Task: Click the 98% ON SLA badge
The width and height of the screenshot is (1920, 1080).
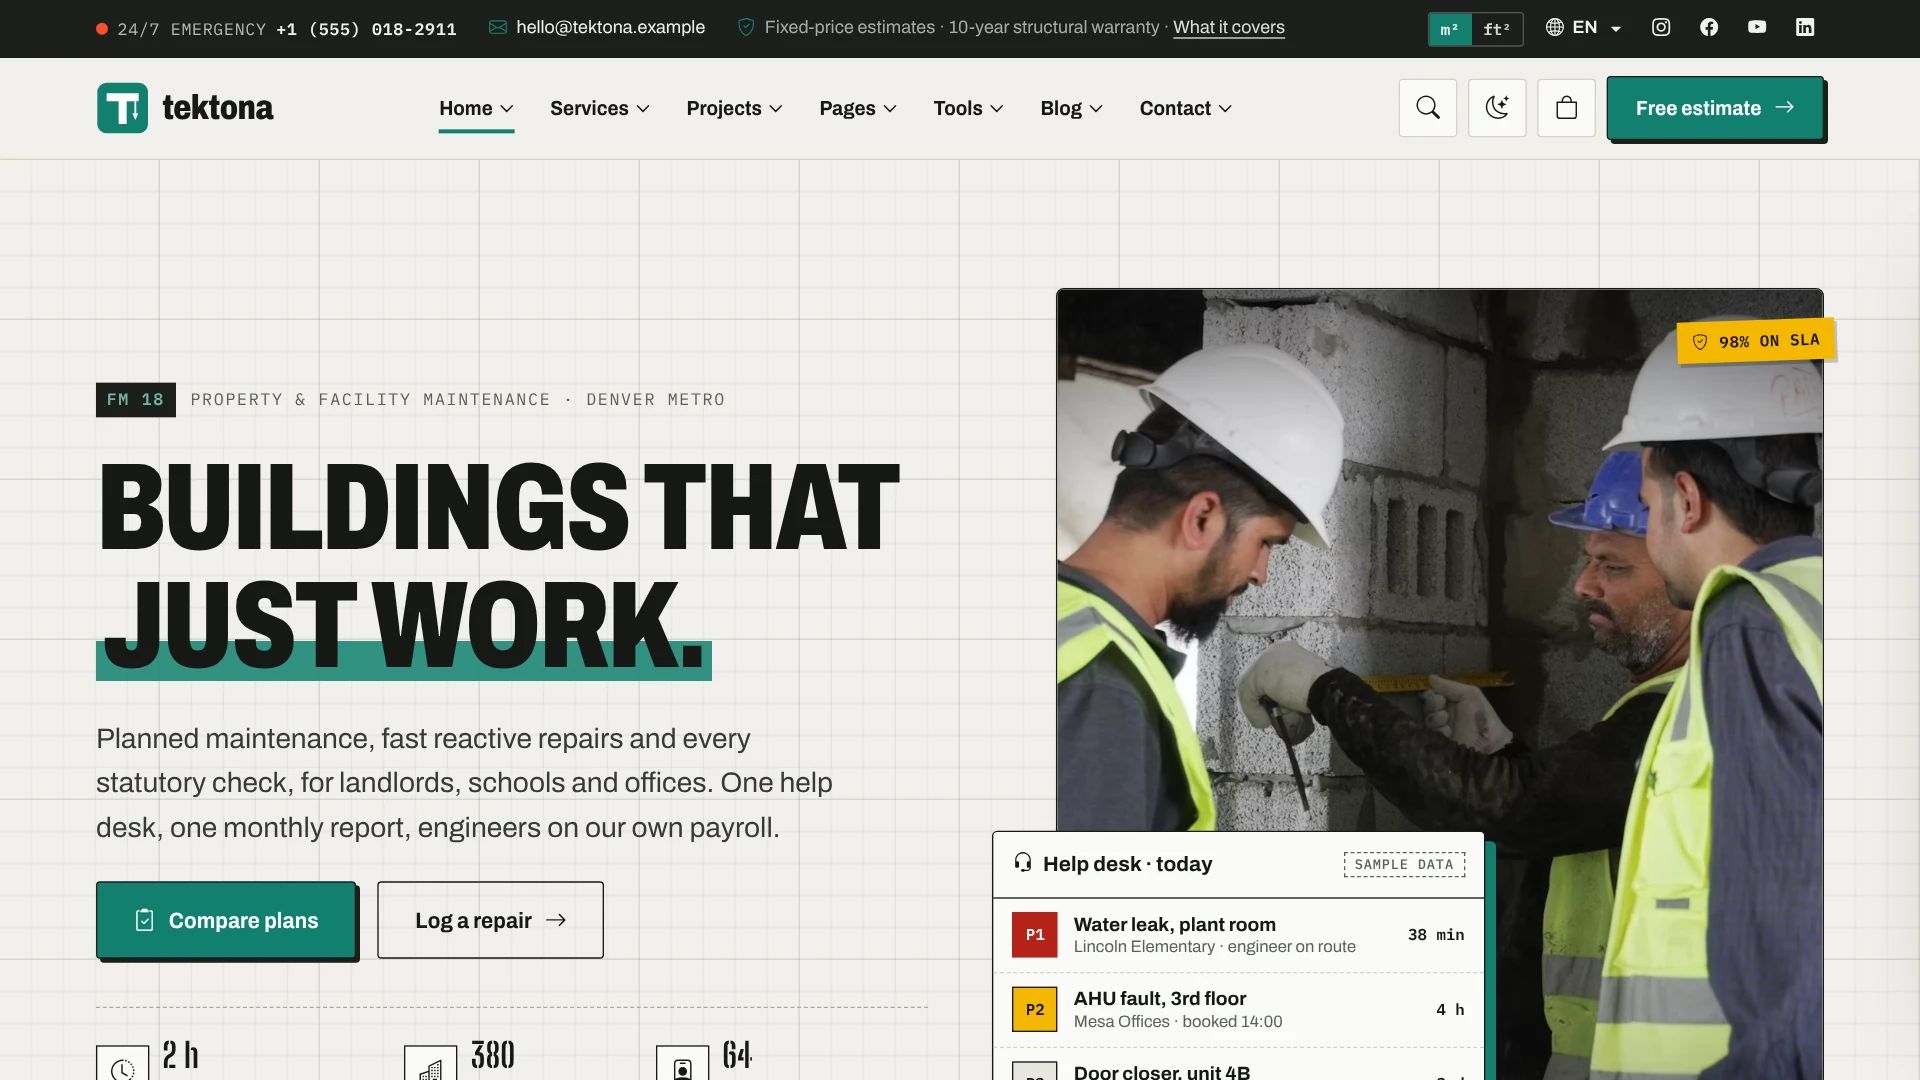Action: coord(1756,341)
